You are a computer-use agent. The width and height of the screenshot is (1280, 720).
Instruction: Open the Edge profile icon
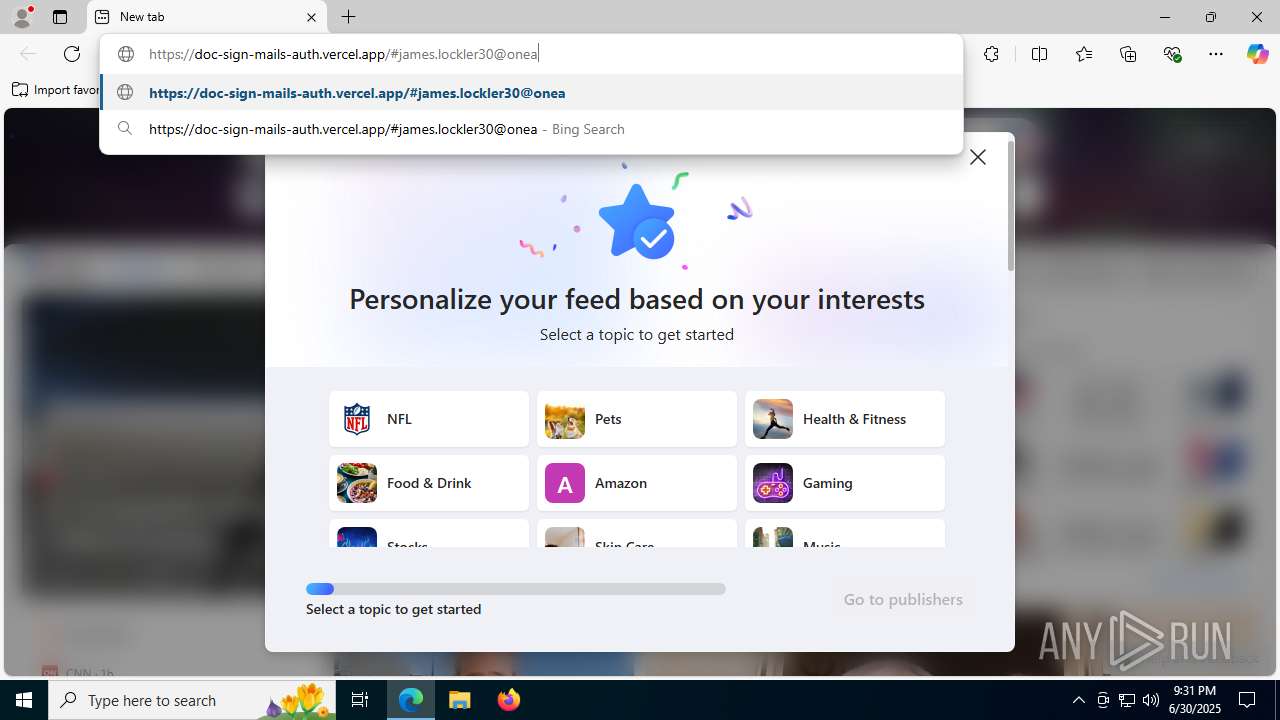click(22, 17)
